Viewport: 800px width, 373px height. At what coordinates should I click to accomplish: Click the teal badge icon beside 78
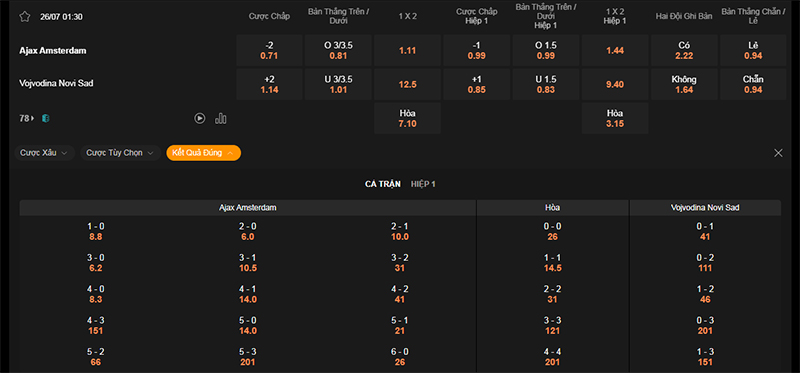tap(45, 118)
